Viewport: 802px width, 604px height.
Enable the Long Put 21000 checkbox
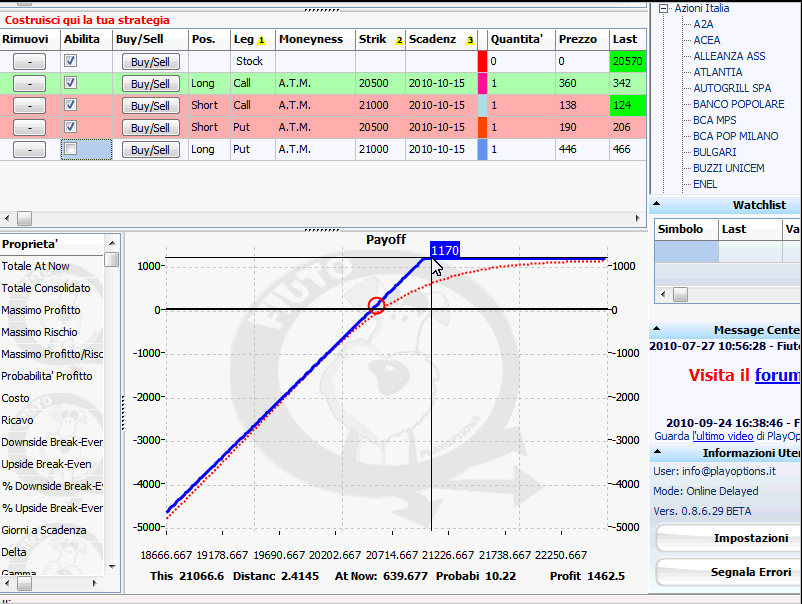click(x=71, y=149)
